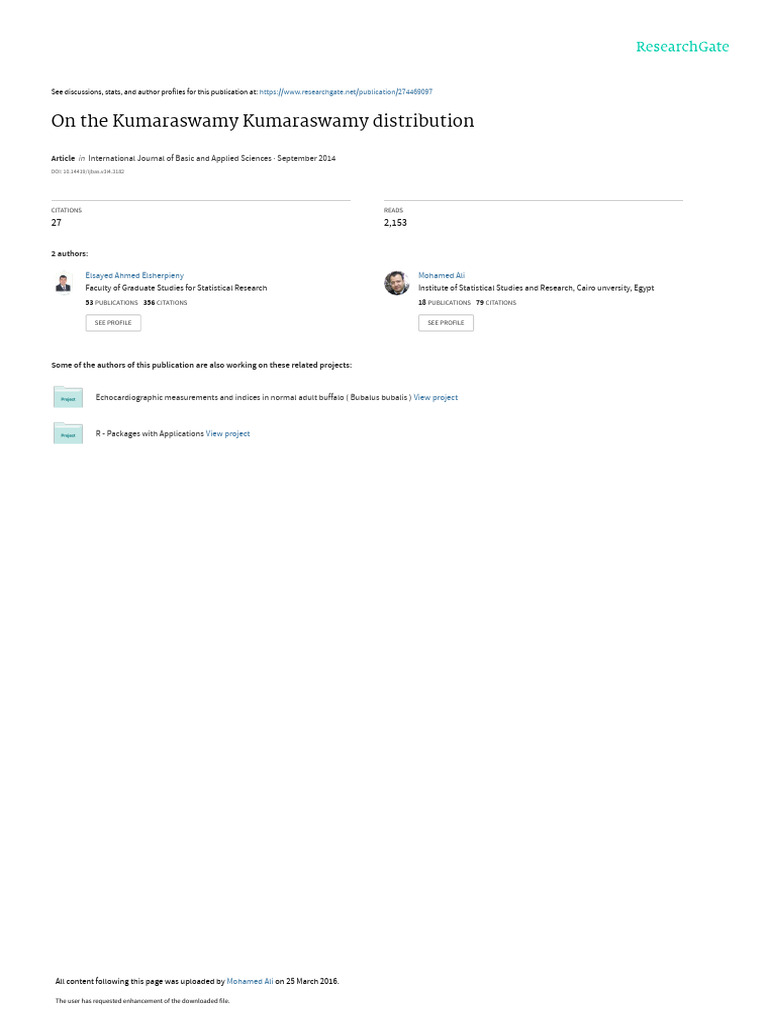The height and width of the screenshot is (1024, 768).
Task: Click Mohamed Ali's profile photo
Action: tap(396, 283)
